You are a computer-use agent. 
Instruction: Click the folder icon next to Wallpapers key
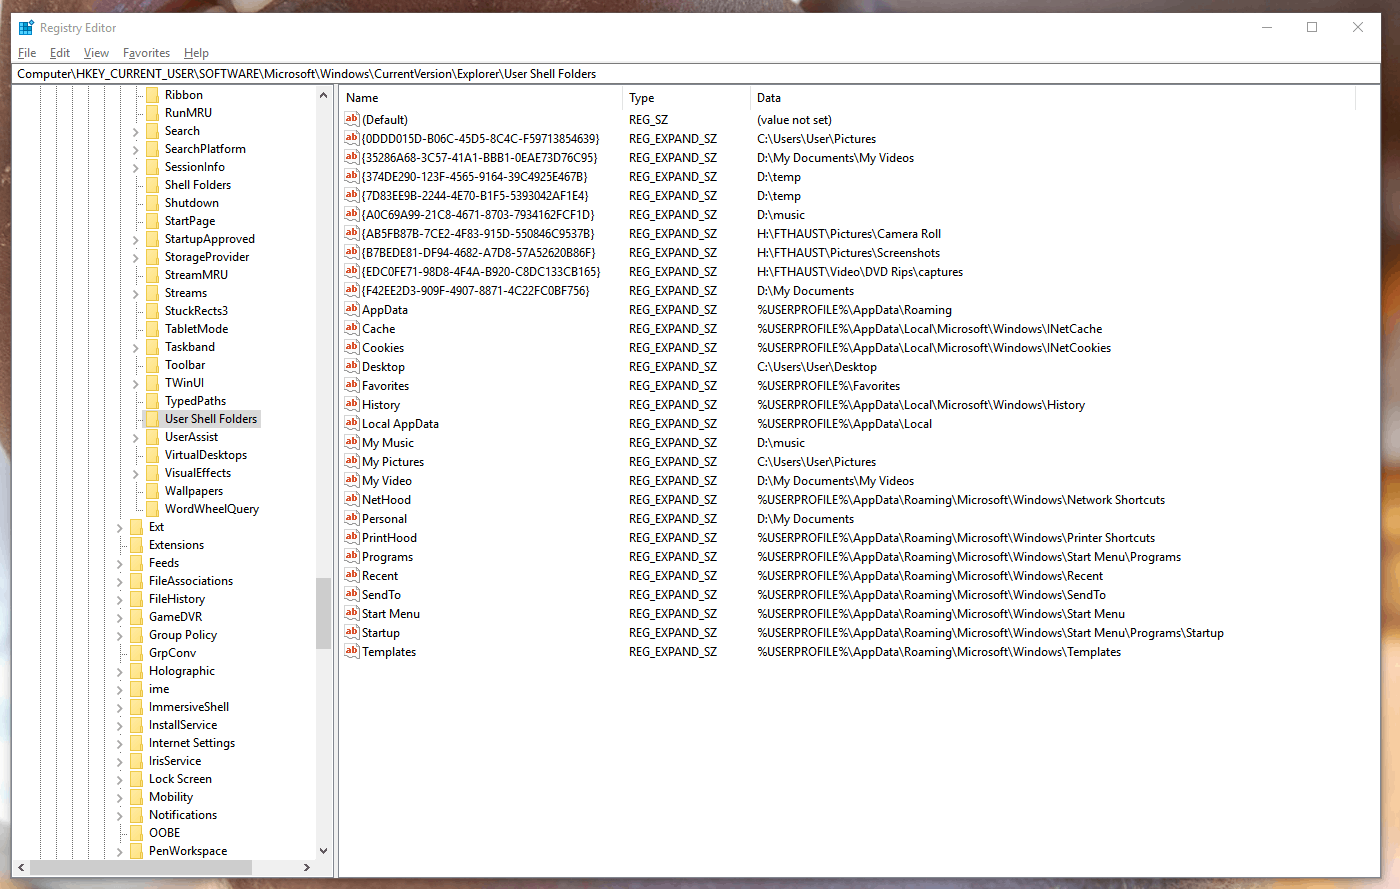[x=152, y=491]
